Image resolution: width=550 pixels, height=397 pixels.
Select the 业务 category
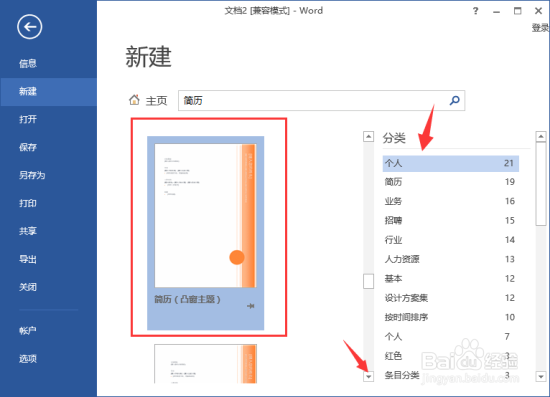[451, 201]
